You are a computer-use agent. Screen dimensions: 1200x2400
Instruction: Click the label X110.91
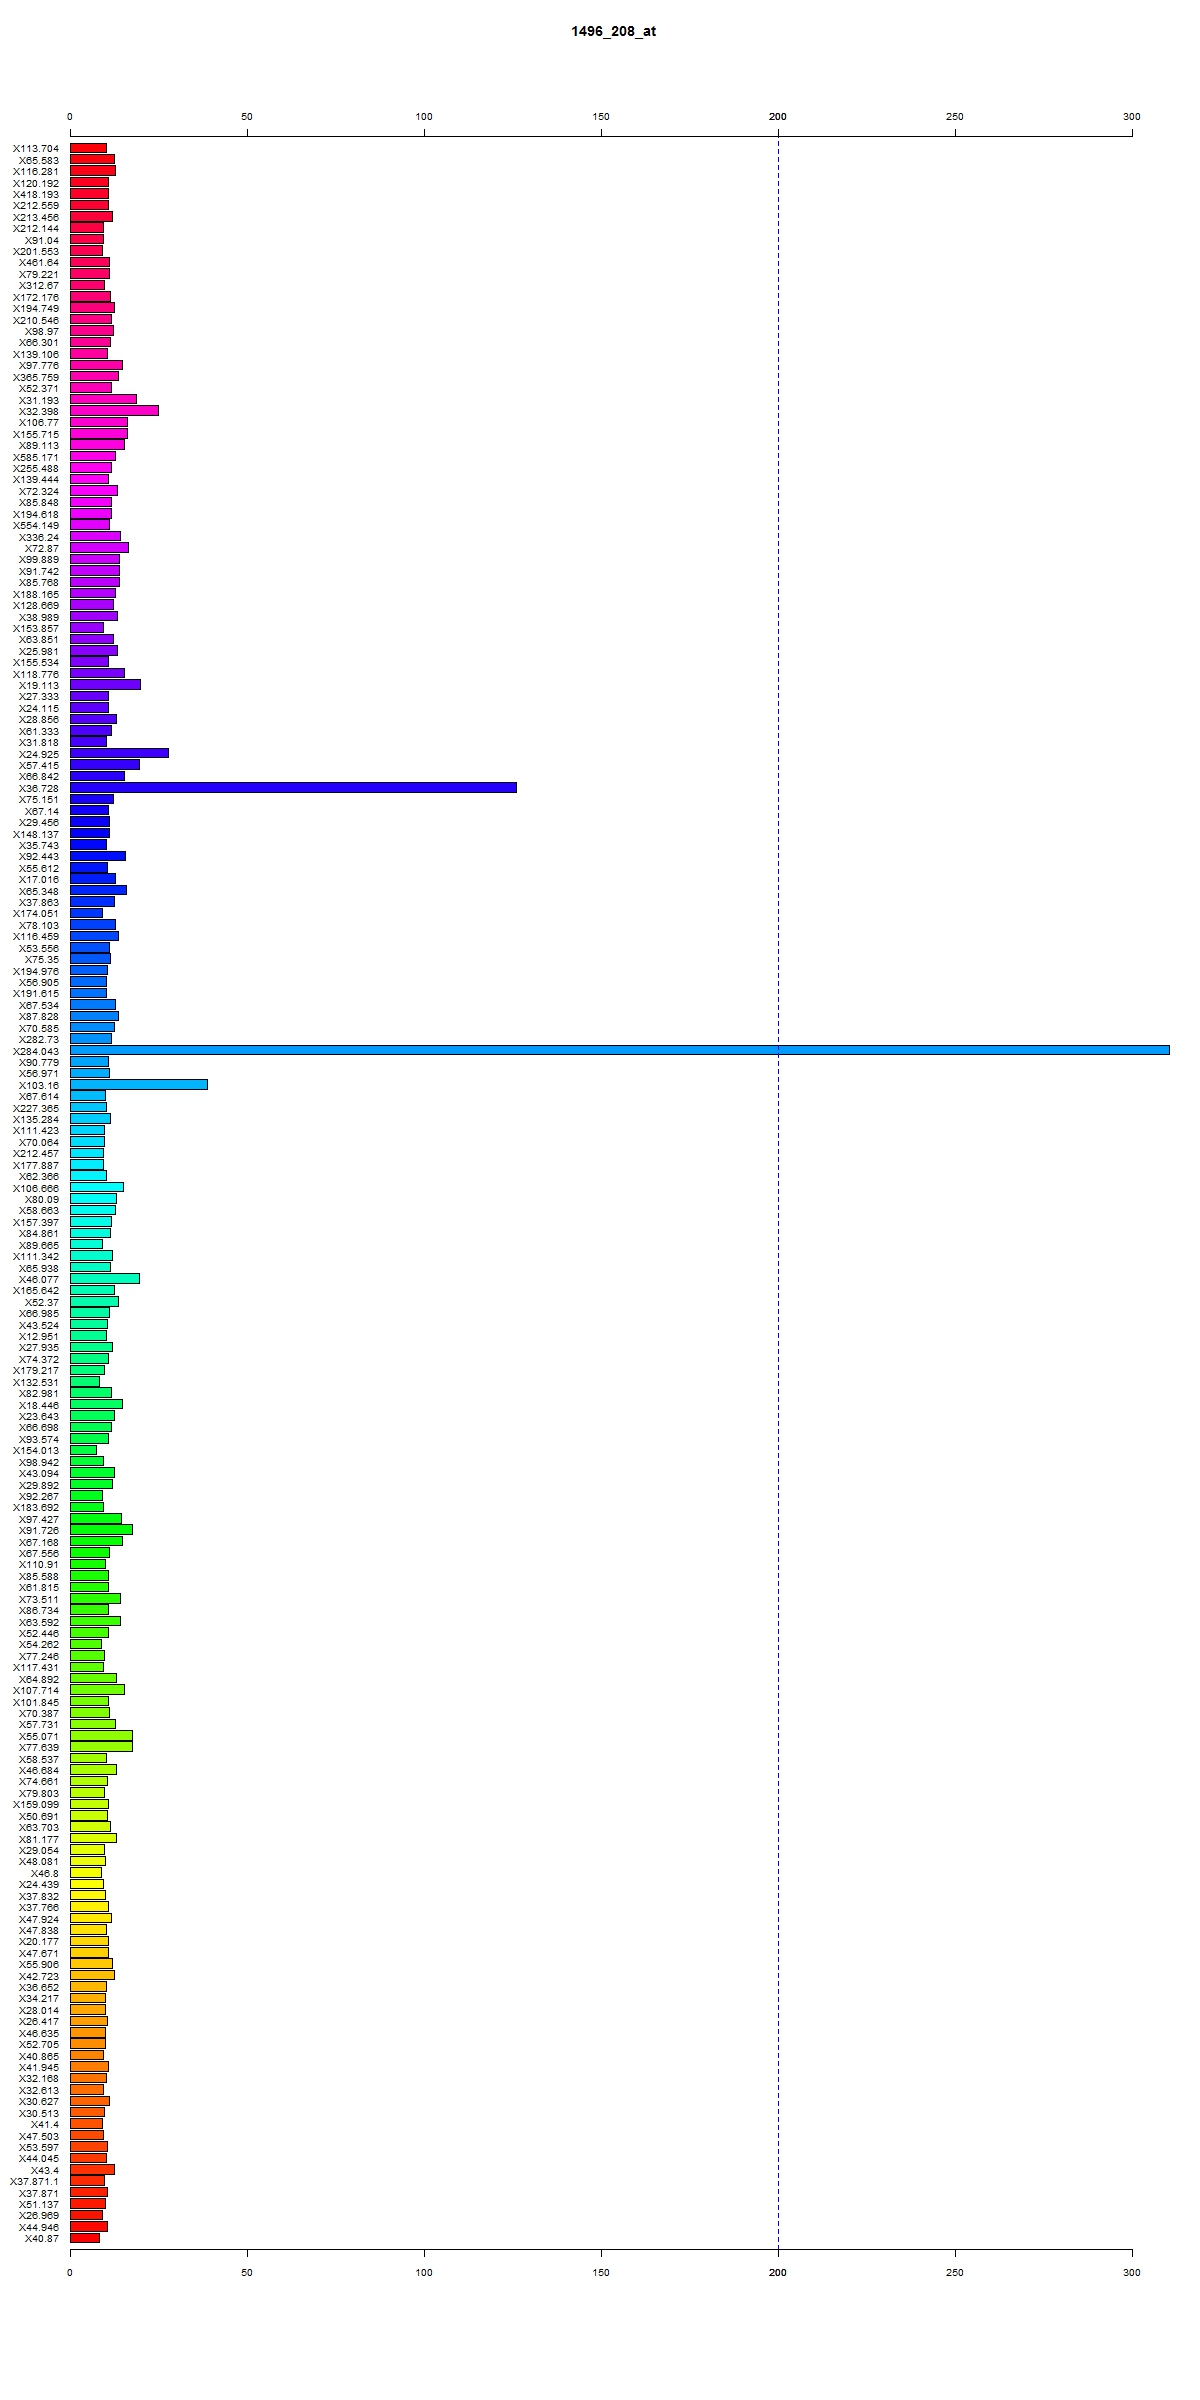pos(39,1564)
